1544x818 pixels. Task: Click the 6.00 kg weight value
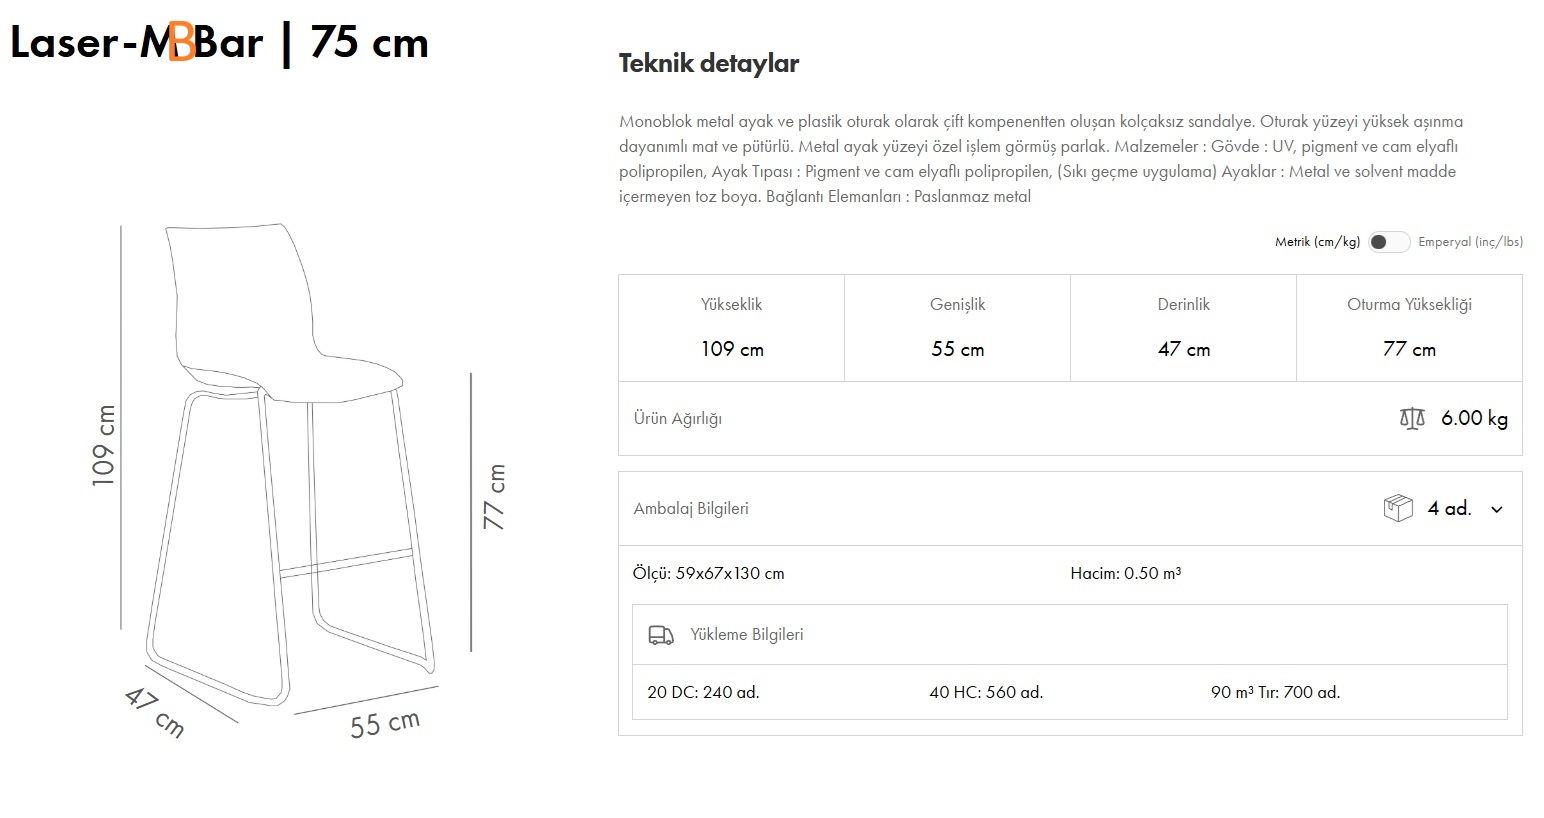point(1474,418)
